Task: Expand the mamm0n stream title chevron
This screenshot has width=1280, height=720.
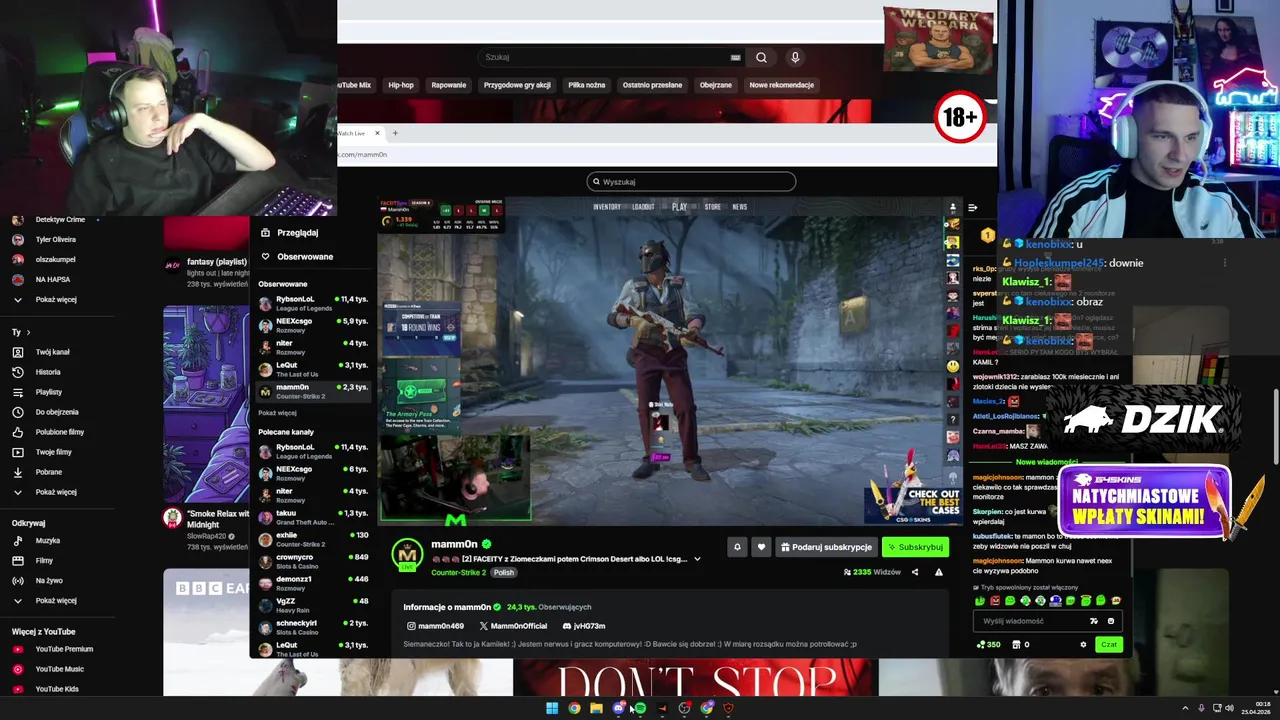Action: click(x=697, y=559)
